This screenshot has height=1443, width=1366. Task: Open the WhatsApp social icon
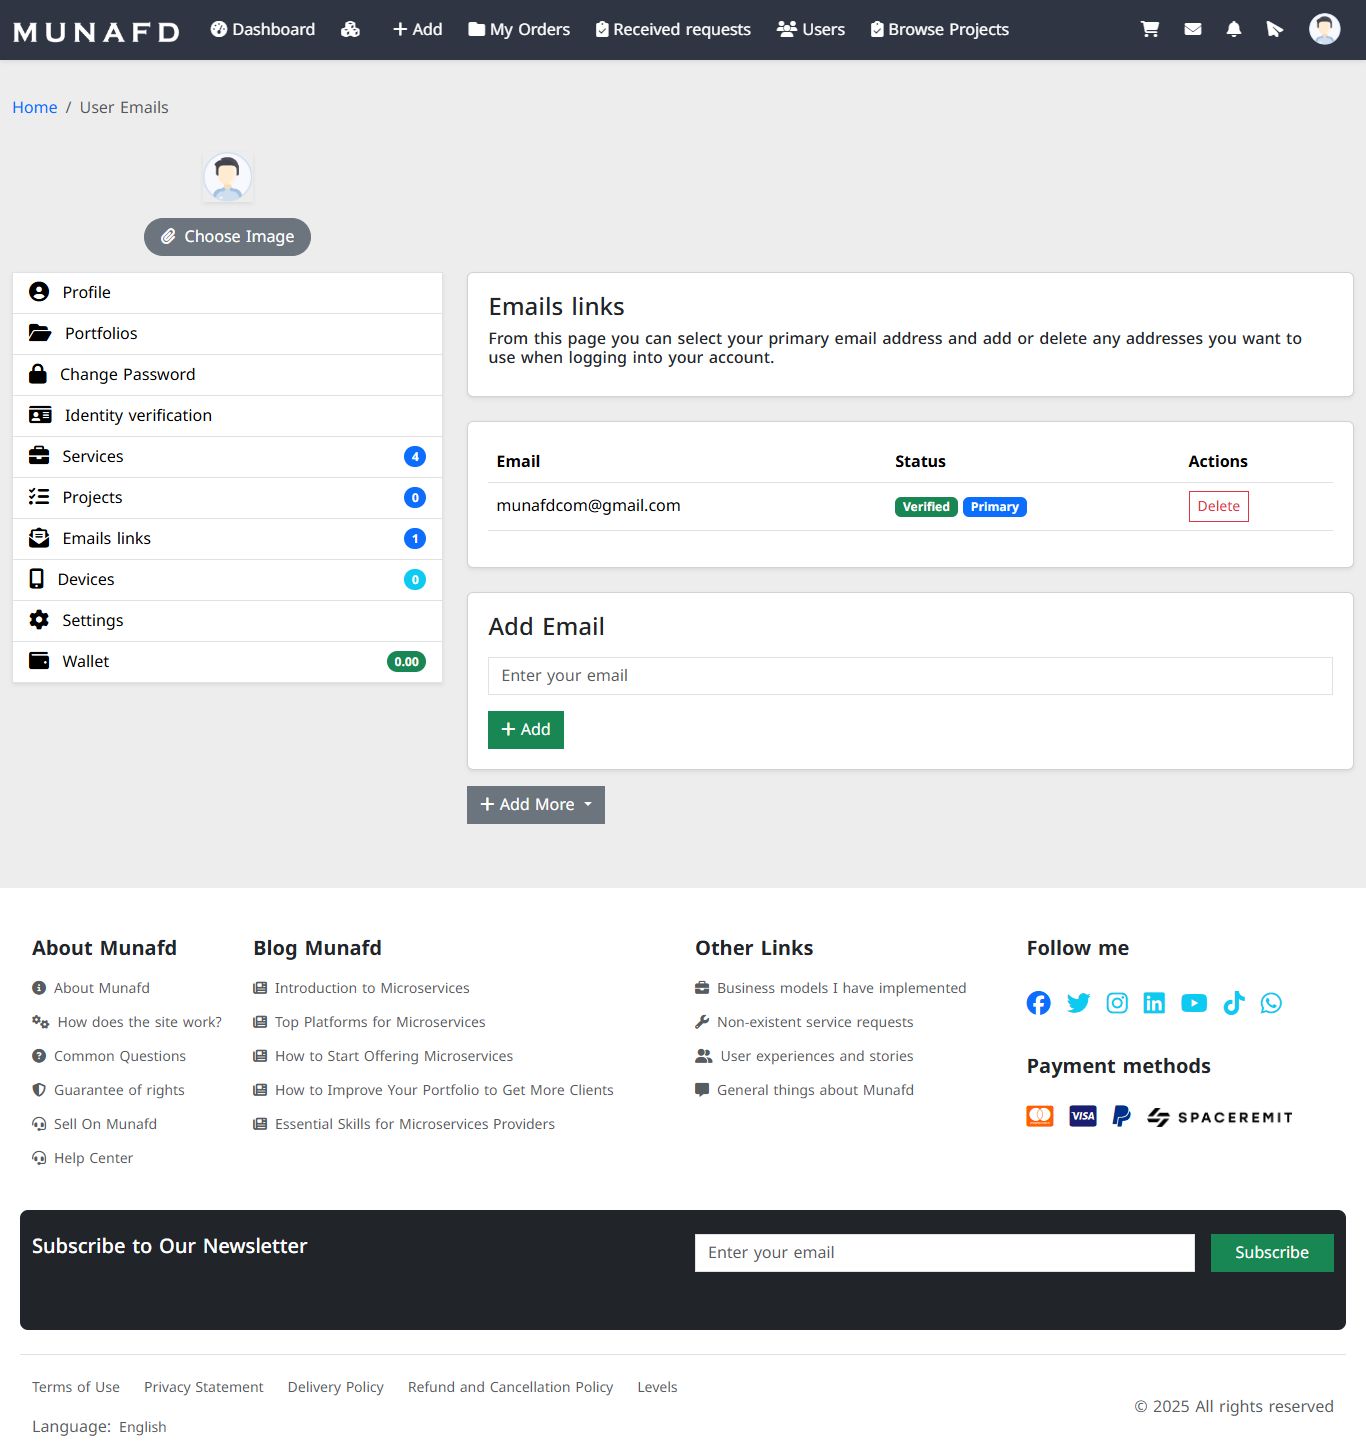[1271, 1003]
